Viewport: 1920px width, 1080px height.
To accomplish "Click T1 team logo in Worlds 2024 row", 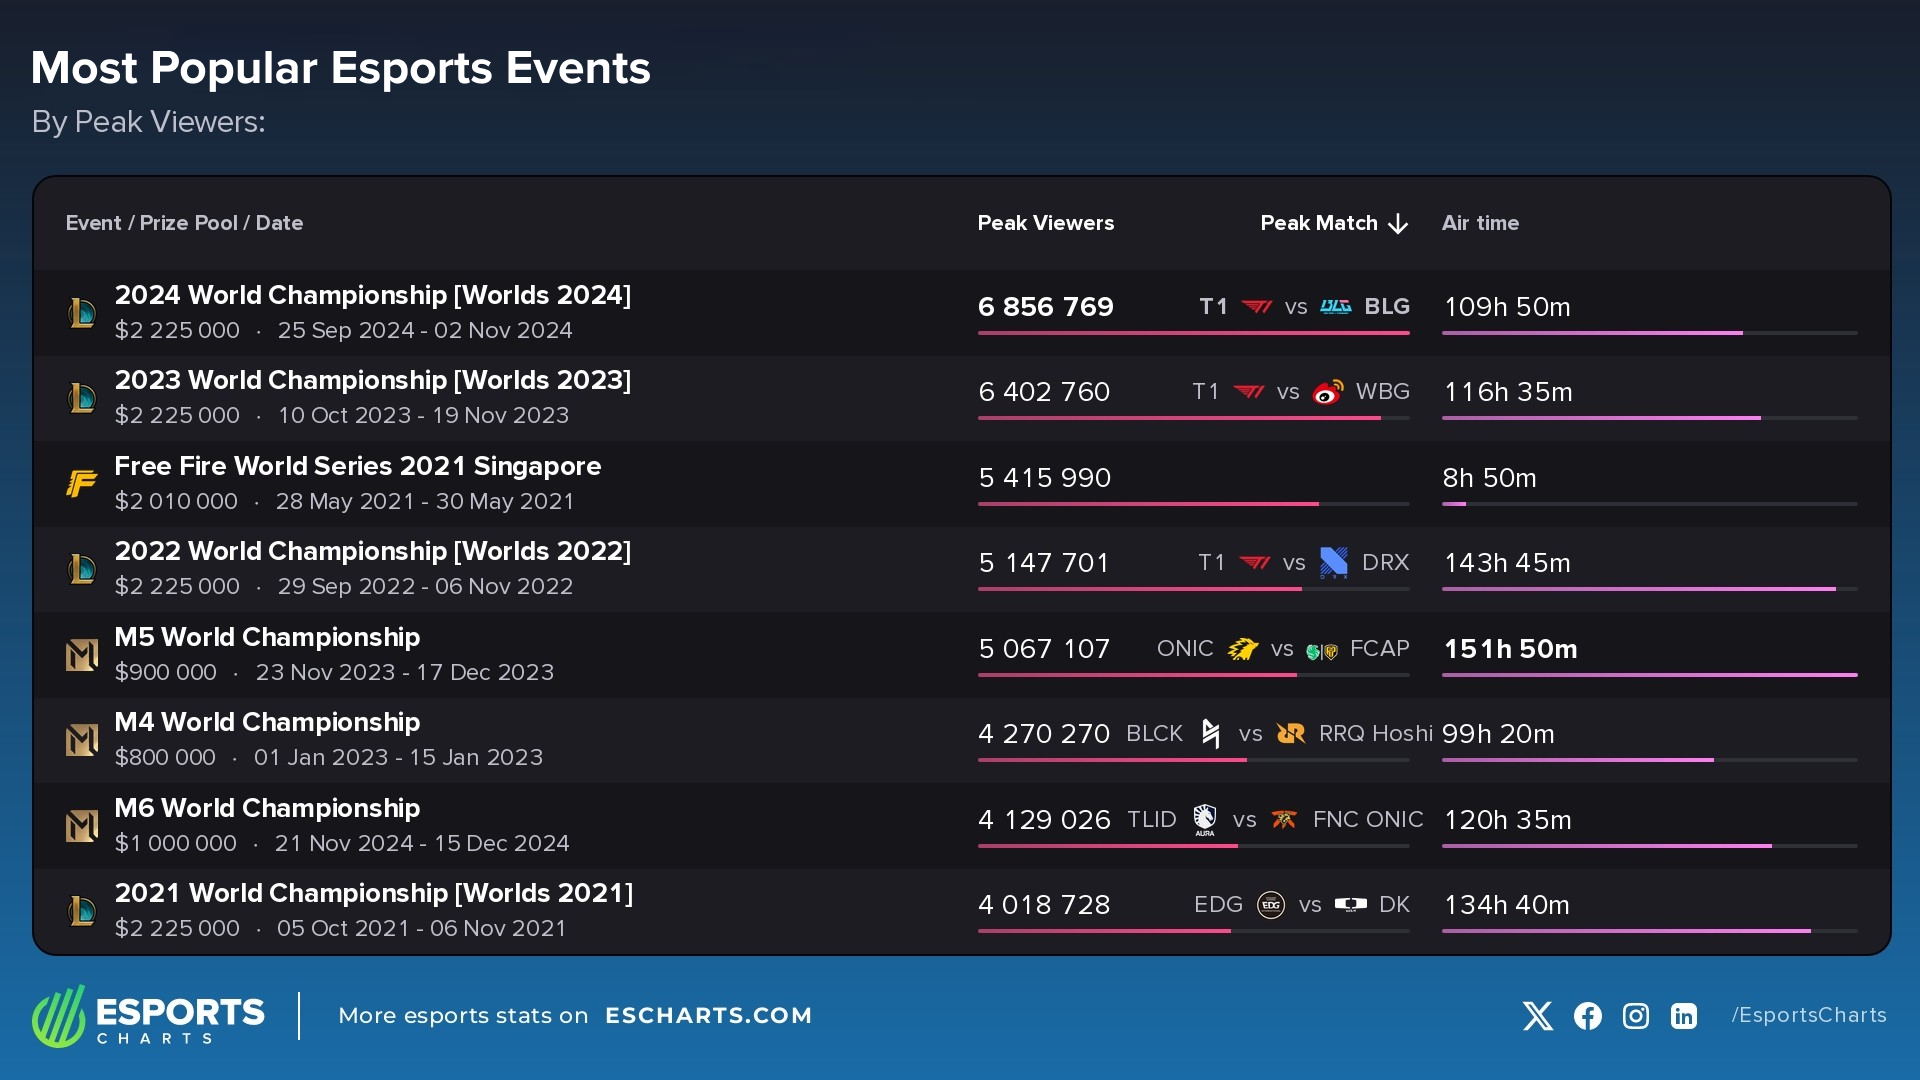I will pyautogui.click(x=1257, y=307).
